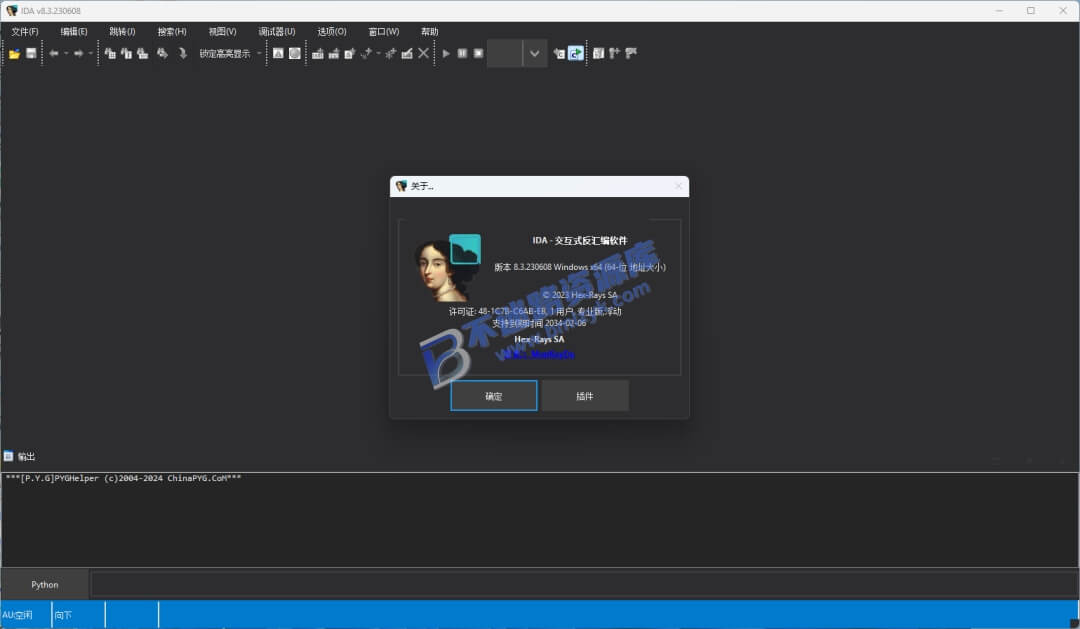Click the teal cloud logo in About dialog
Image resolution: width=1080 pixels, height=629 pixels.
(465, 249)
